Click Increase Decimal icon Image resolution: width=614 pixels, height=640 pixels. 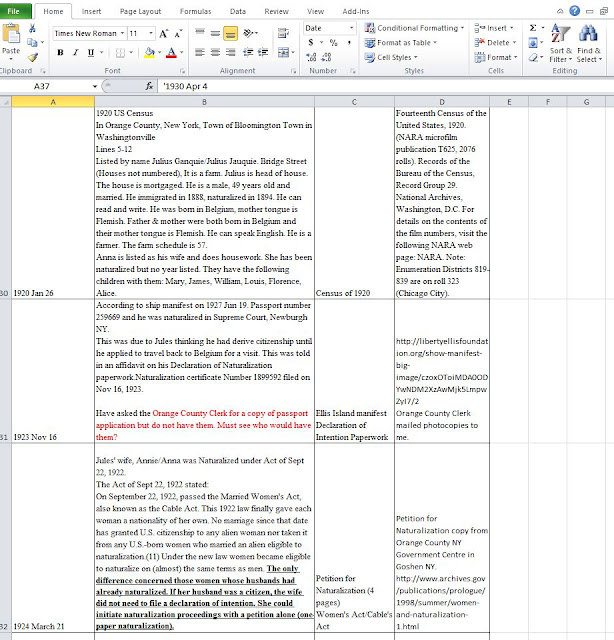click(x=311, y=57)
